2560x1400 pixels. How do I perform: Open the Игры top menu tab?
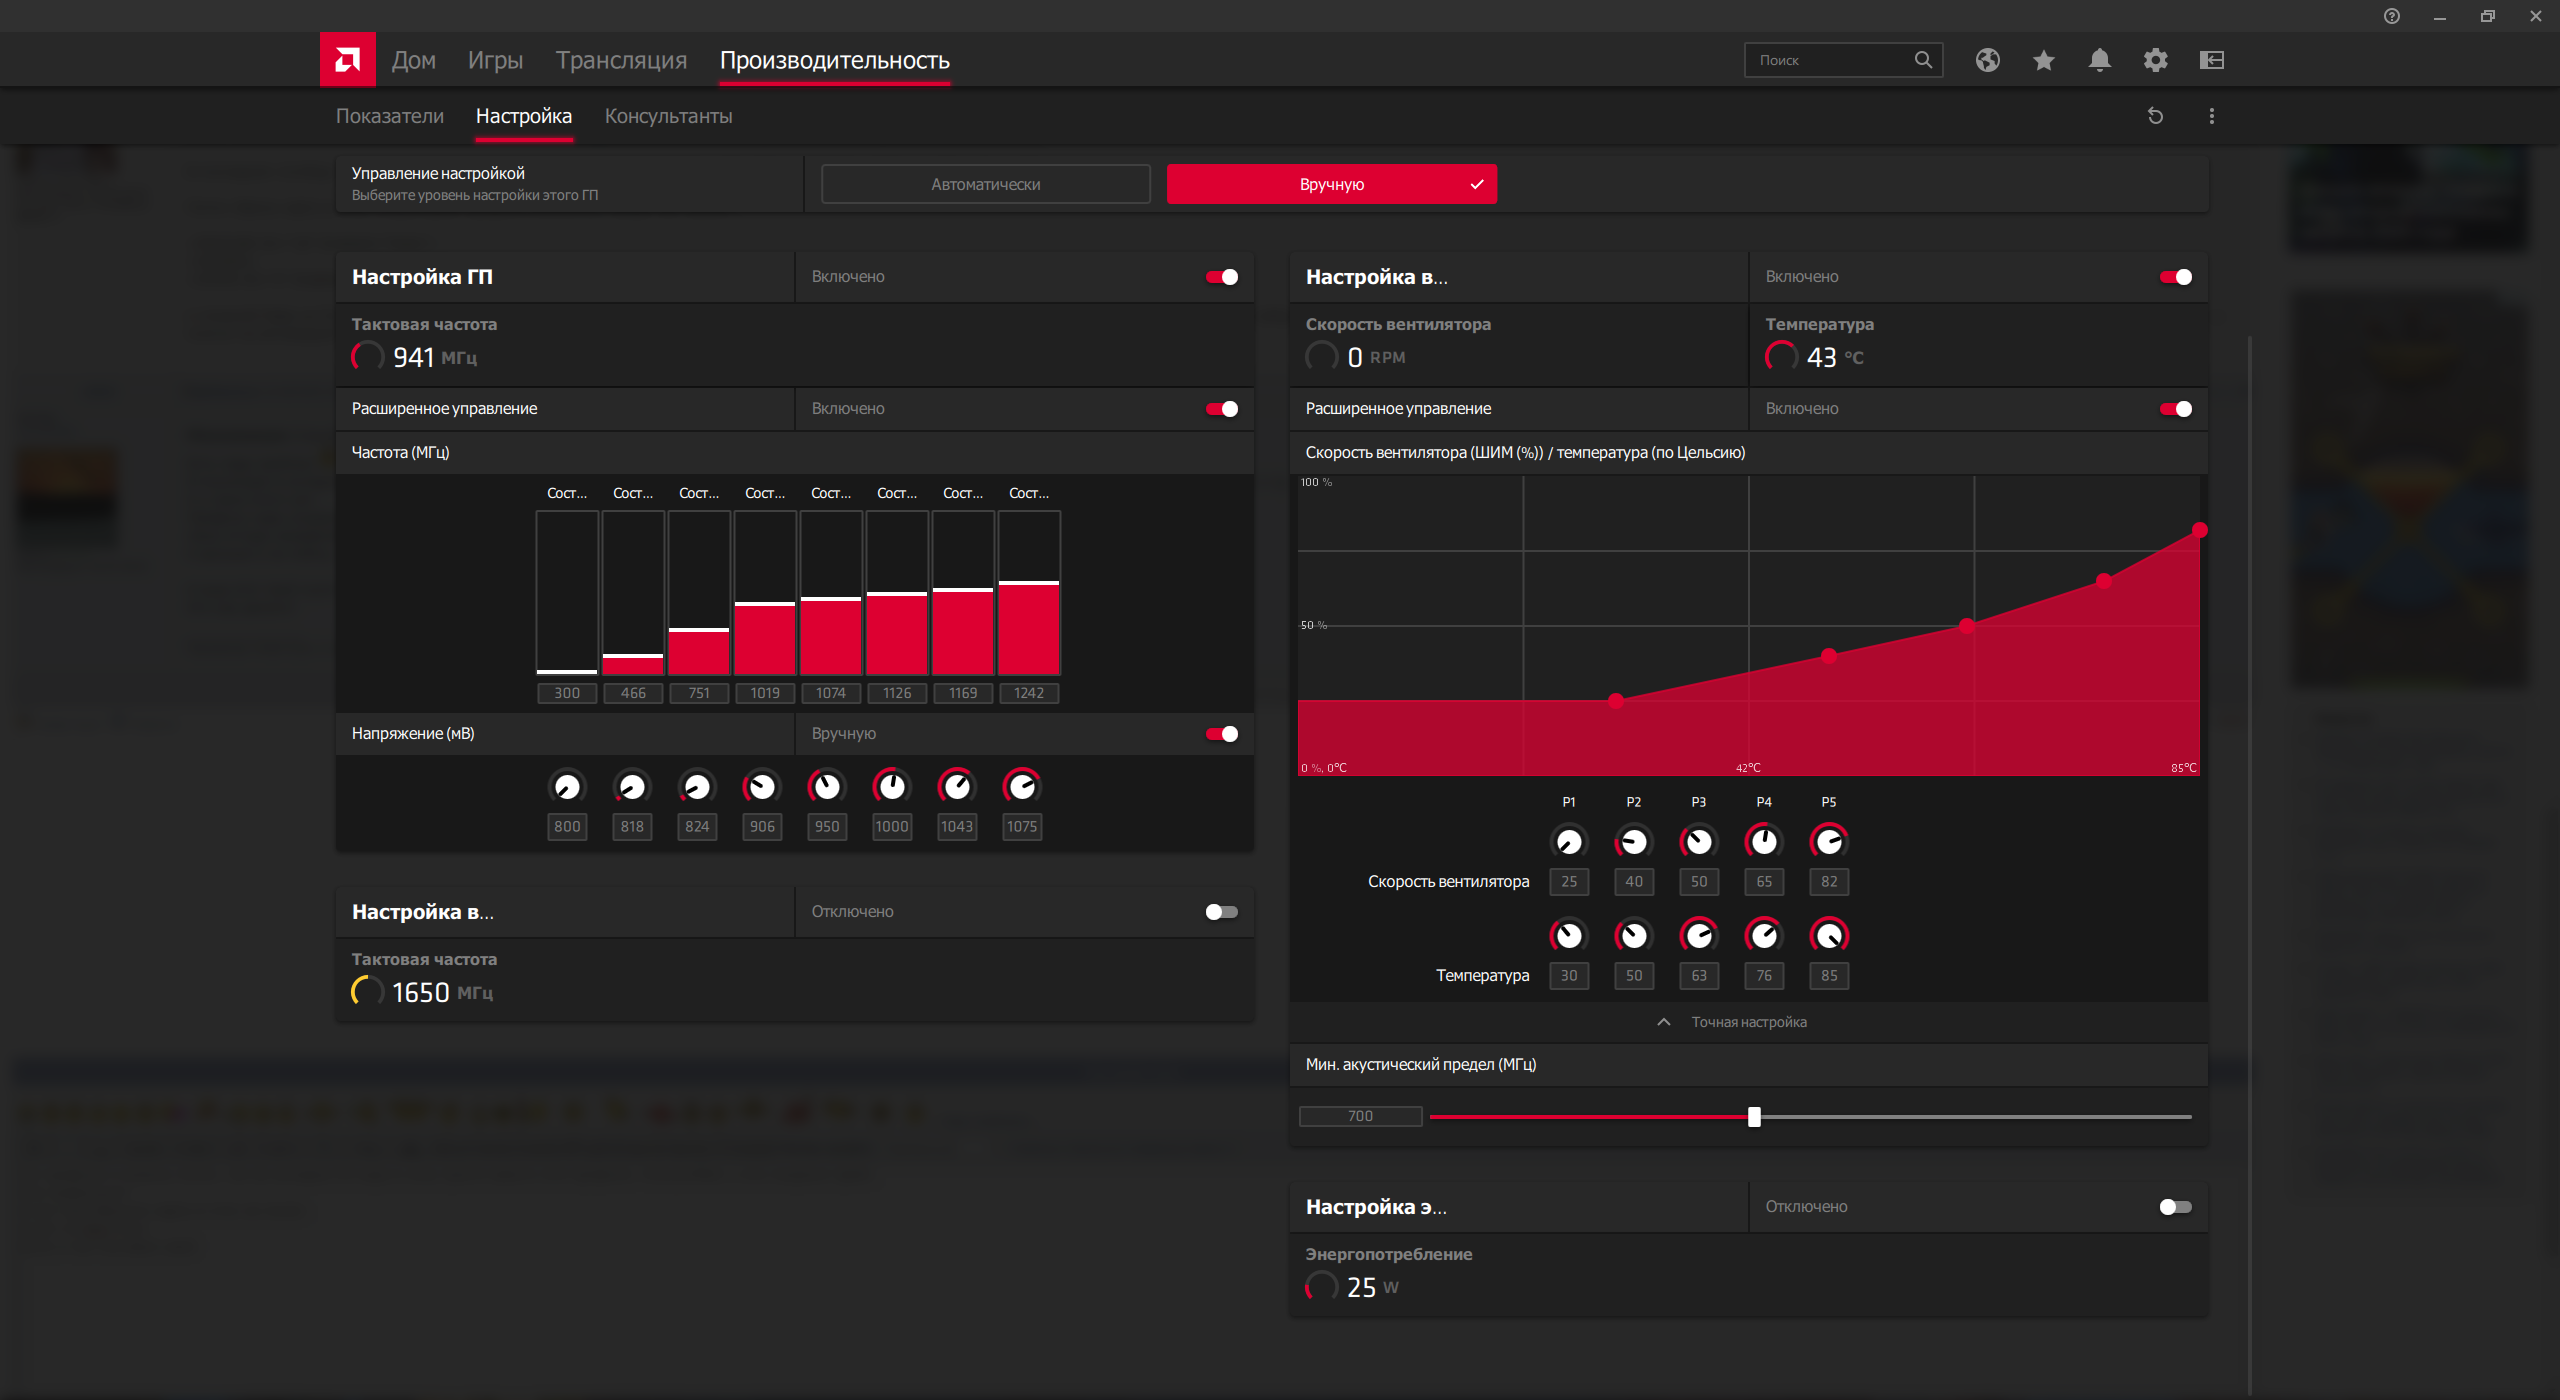(x=495, y=60)
